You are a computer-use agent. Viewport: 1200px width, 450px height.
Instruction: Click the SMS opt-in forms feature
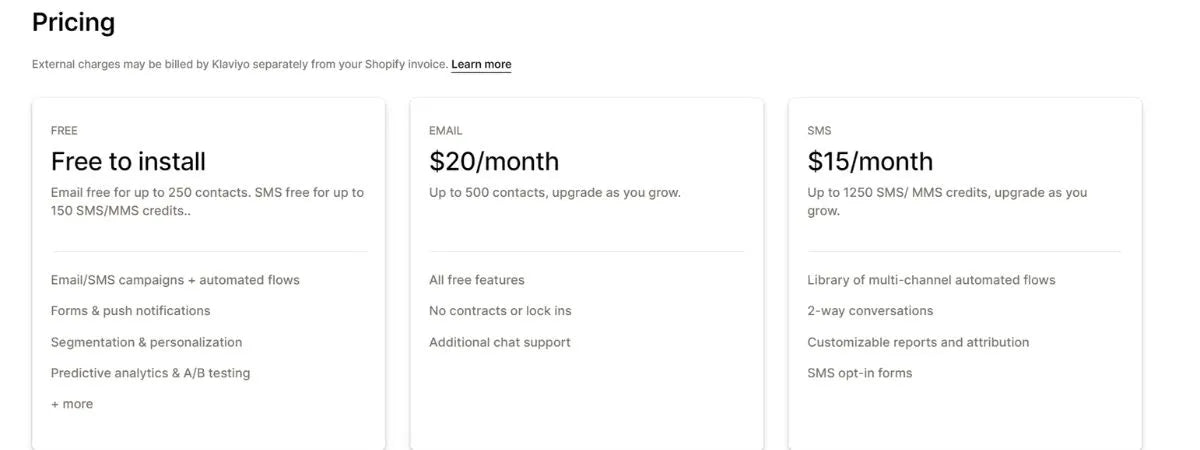[860, 373]
